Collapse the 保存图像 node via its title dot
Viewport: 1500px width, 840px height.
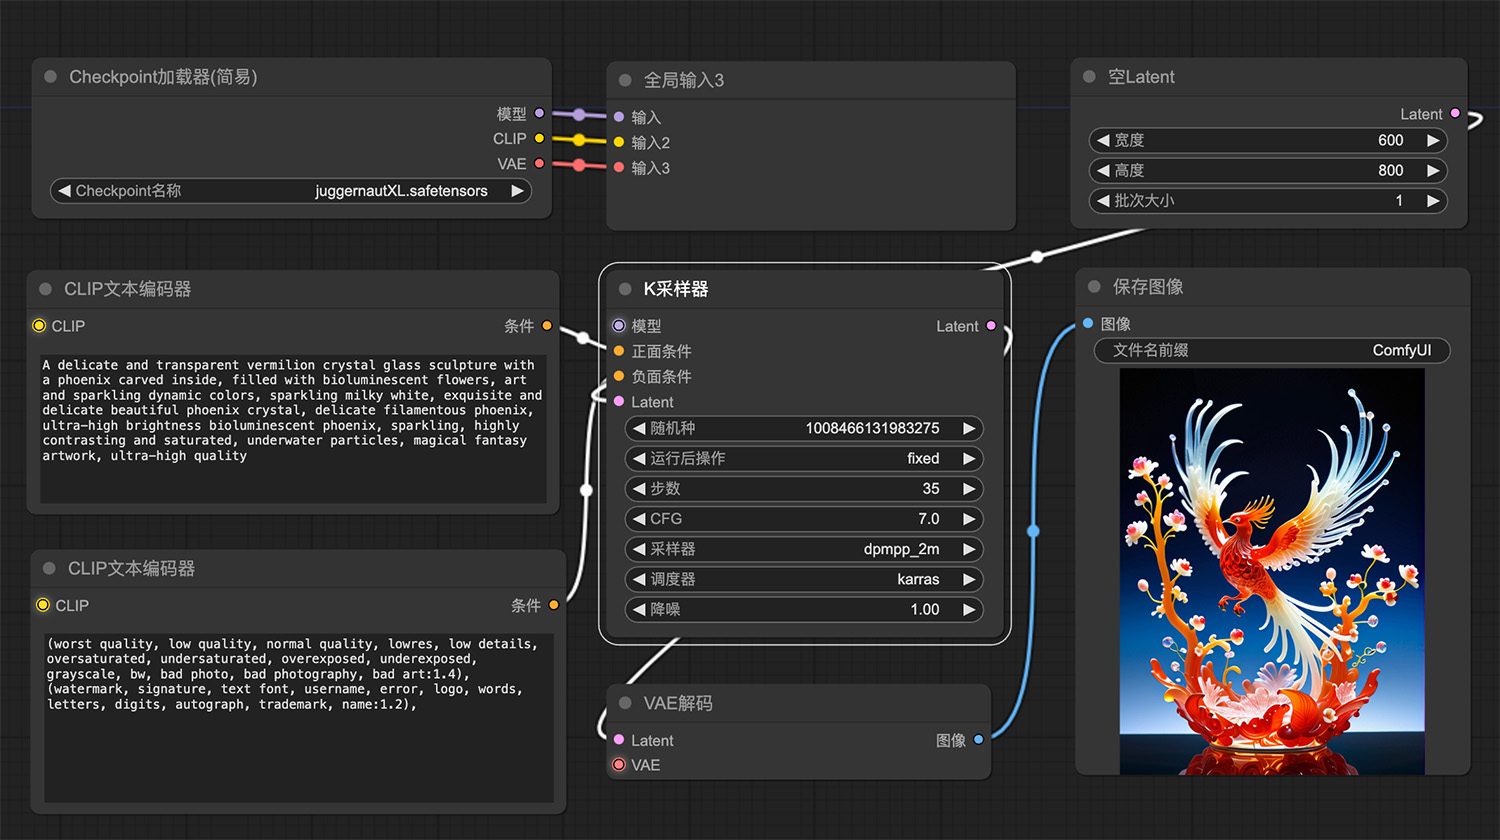click(1094, 287)
